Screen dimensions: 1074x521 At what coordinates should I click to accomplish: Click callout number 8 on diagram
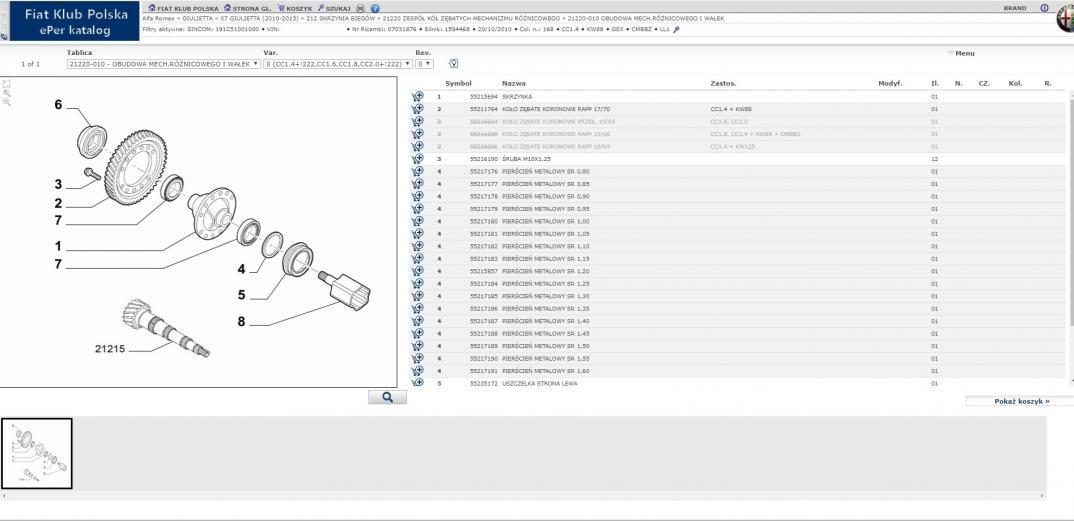tap(241, 321)
